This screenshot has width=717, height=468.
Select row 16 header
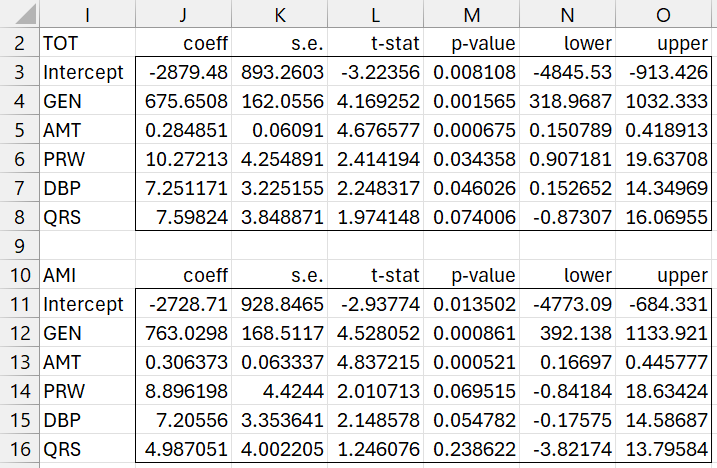coord(17,449)
